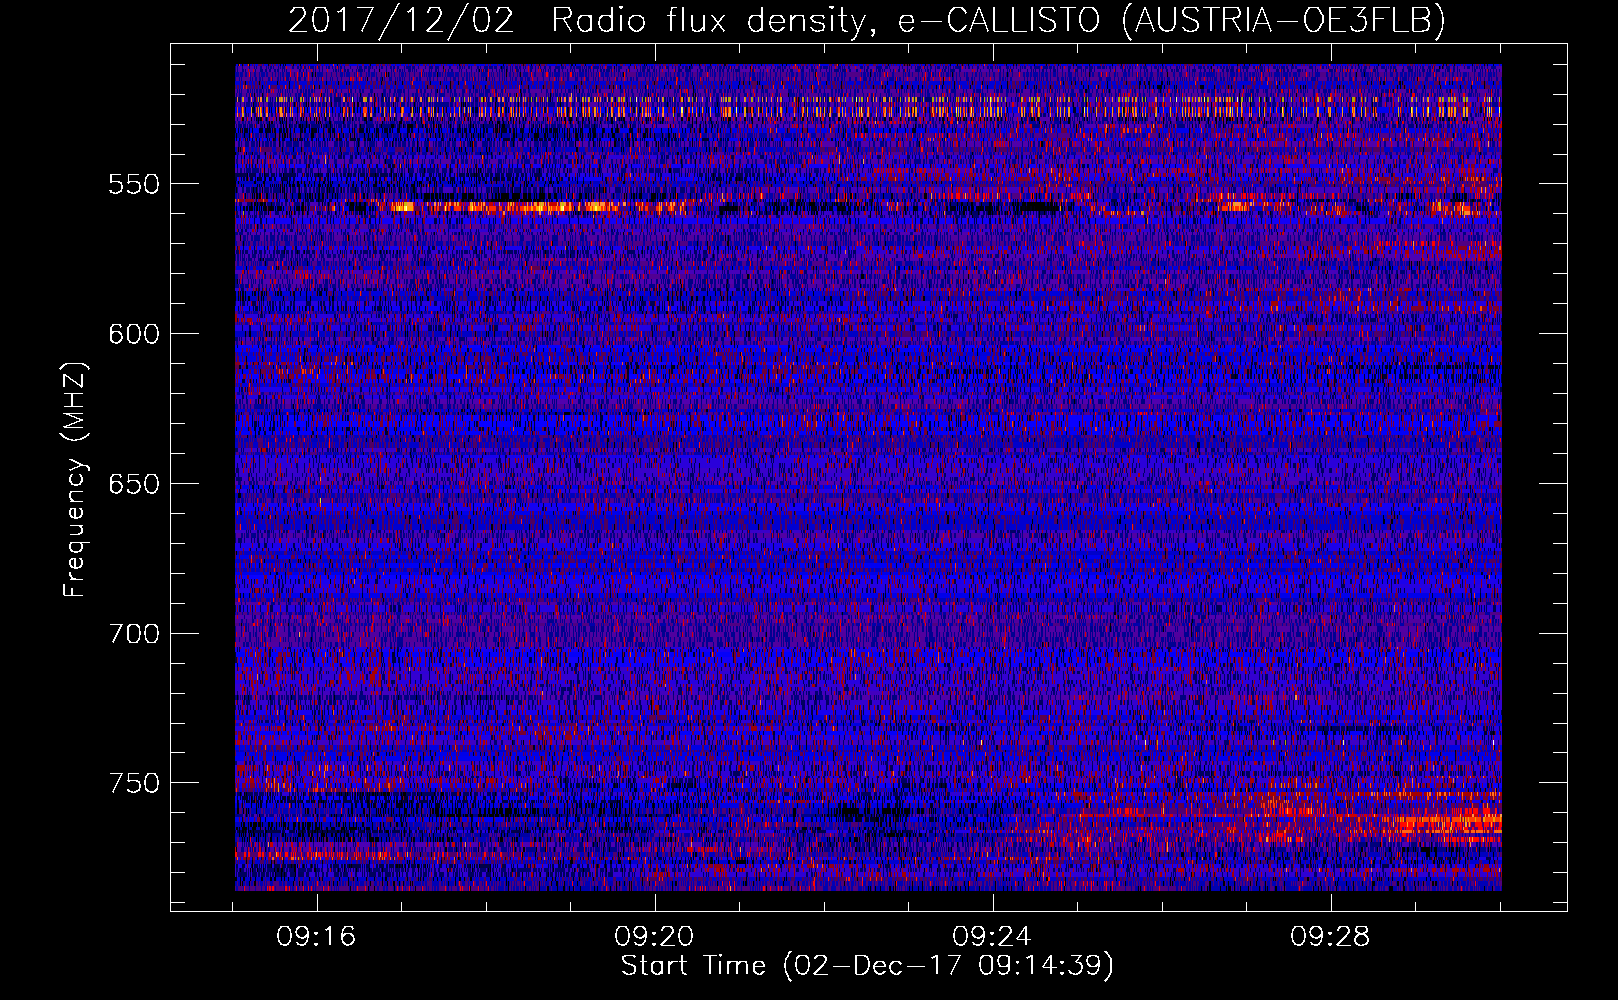Click the 'Start Time (02-Dec-17 09:14:39)' label
This screenshot has height=1000, width=1618.
point(867,966)
